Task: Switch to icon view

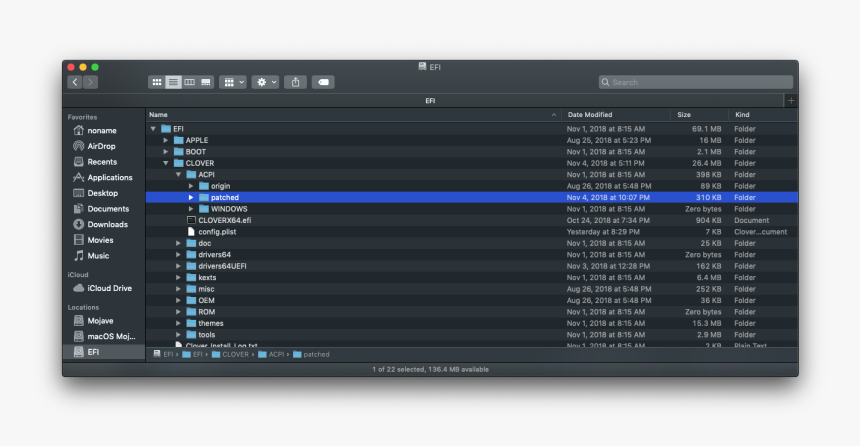Action: click(x=157, y=82)
